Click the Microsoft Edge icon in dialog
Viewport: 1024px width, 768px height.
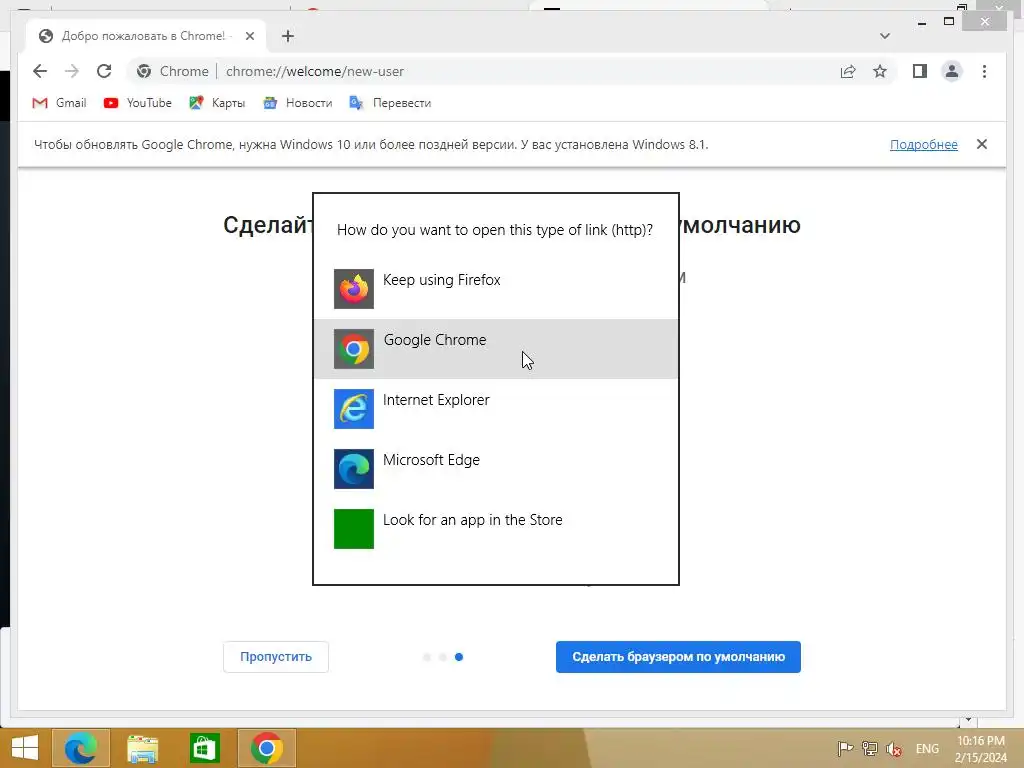point(354,469)
